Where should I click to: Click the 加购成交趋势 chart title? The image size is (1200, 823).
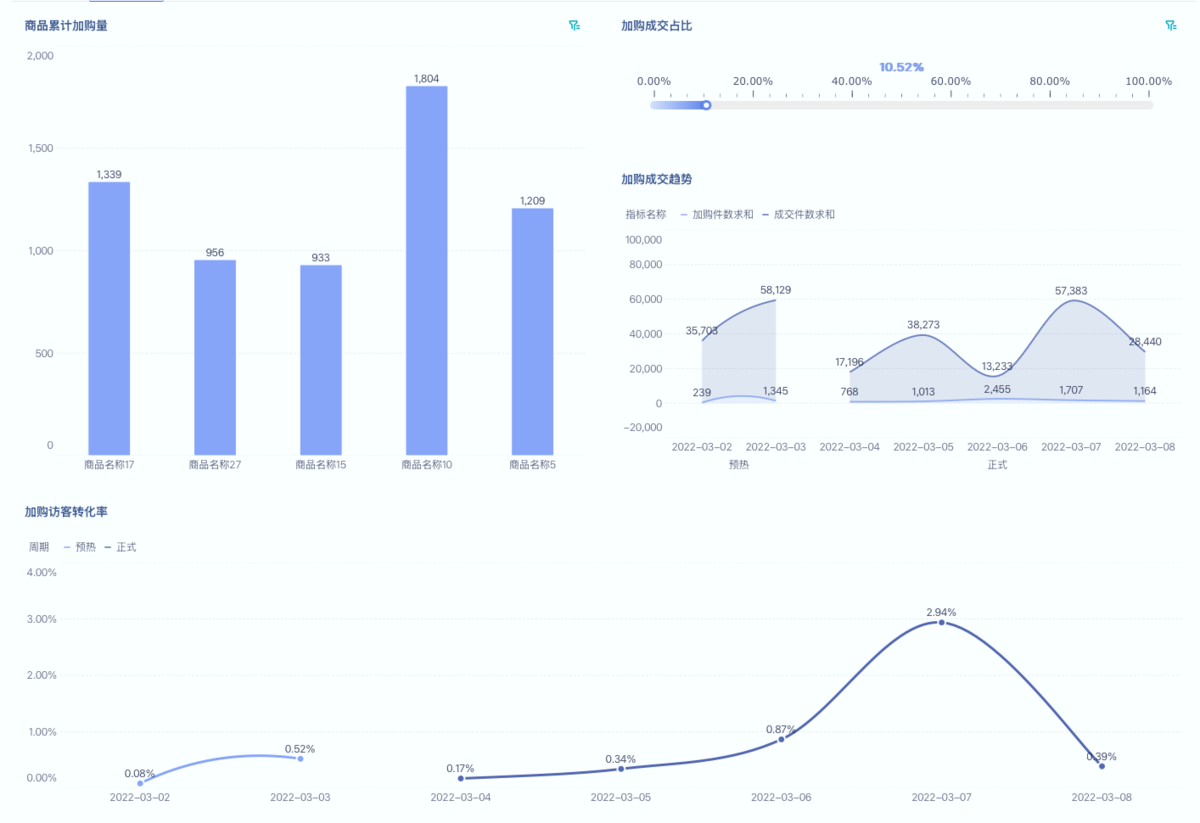[x=656, y=179]
